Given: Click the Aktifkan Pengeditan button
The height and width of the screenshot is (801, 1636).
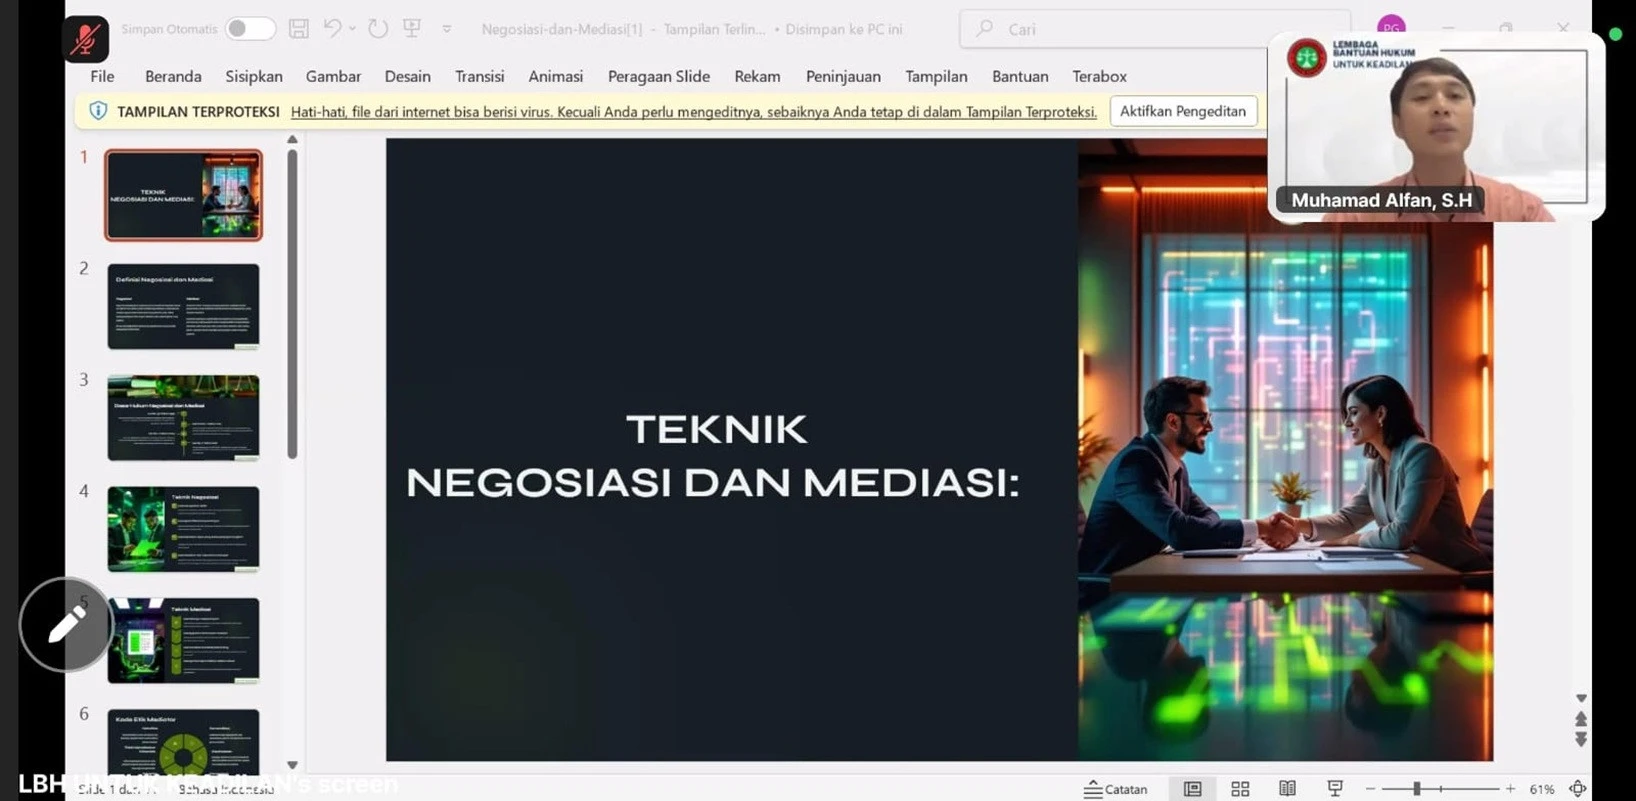Looking at the screenshot, I should coord(1183,111).
